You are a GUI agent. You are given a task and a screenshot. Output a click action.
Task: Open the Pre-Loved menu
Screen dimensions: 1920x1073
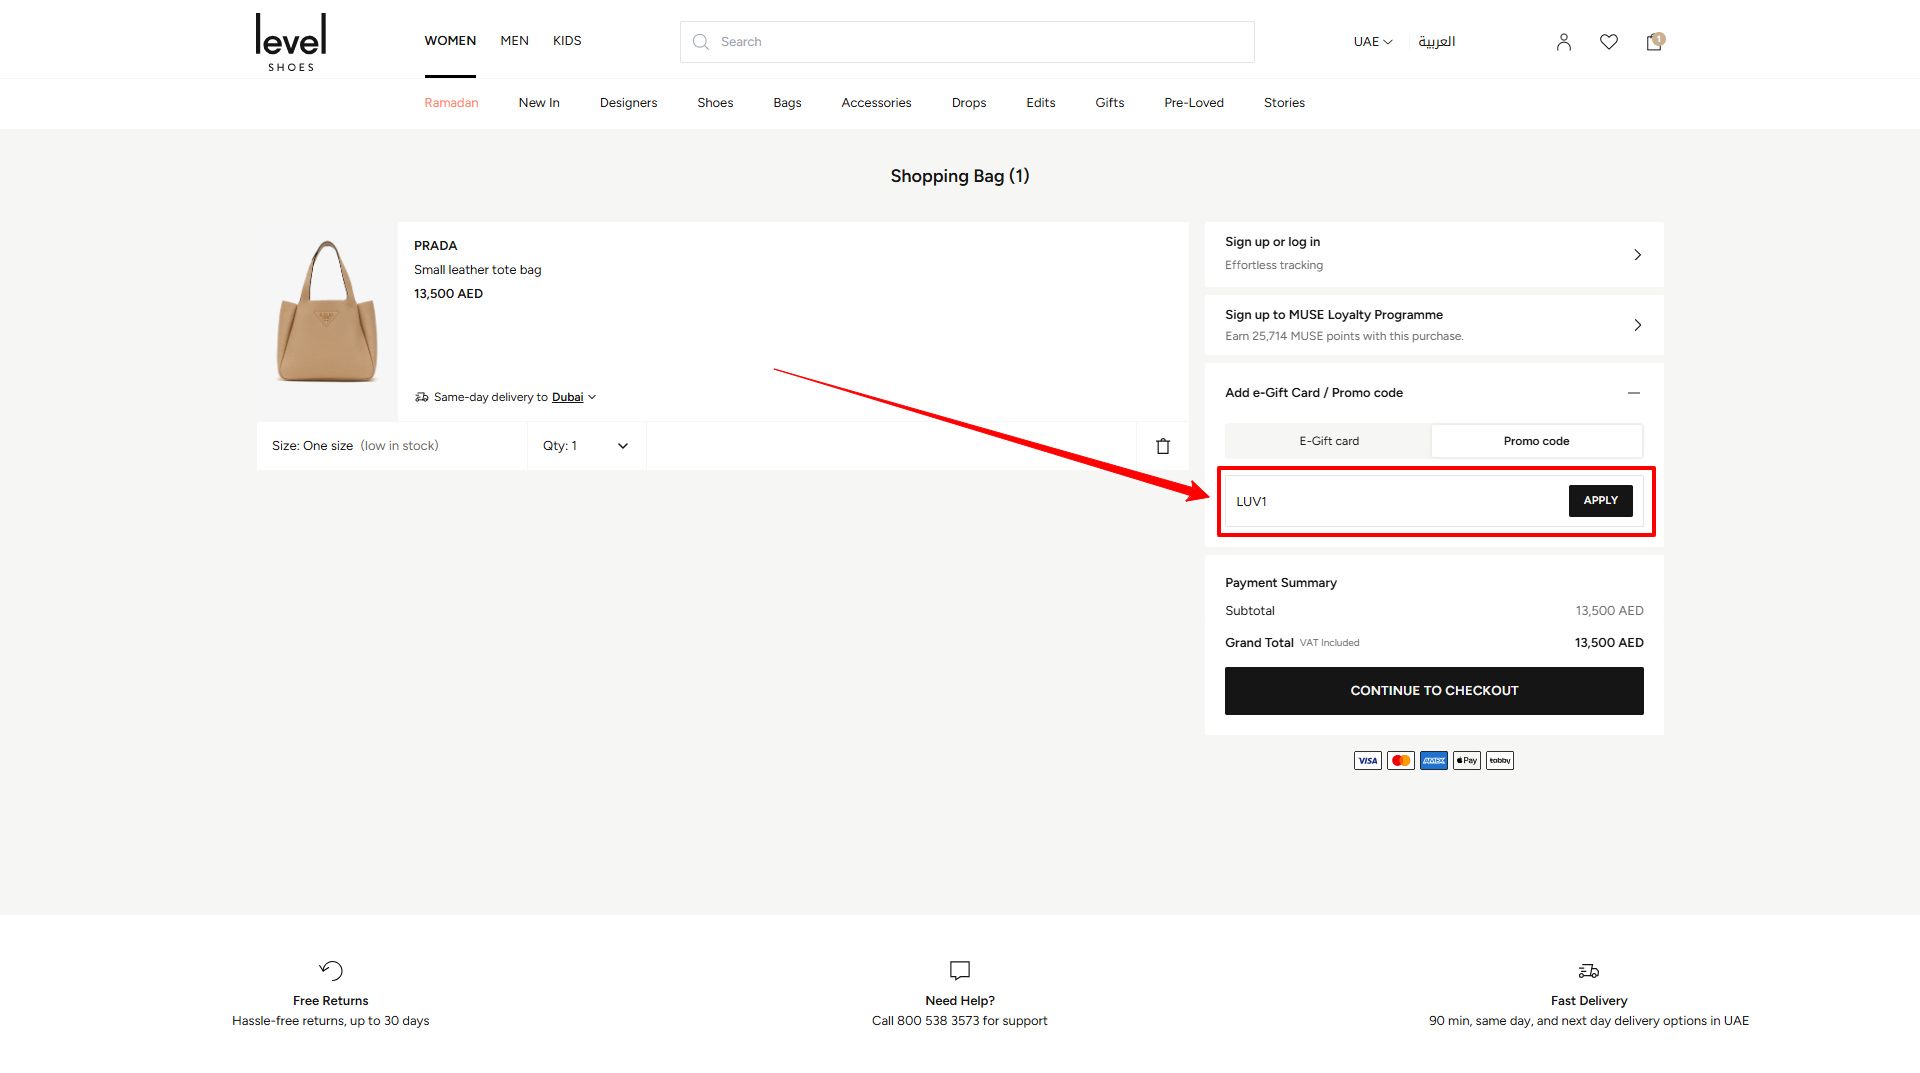1194,103
